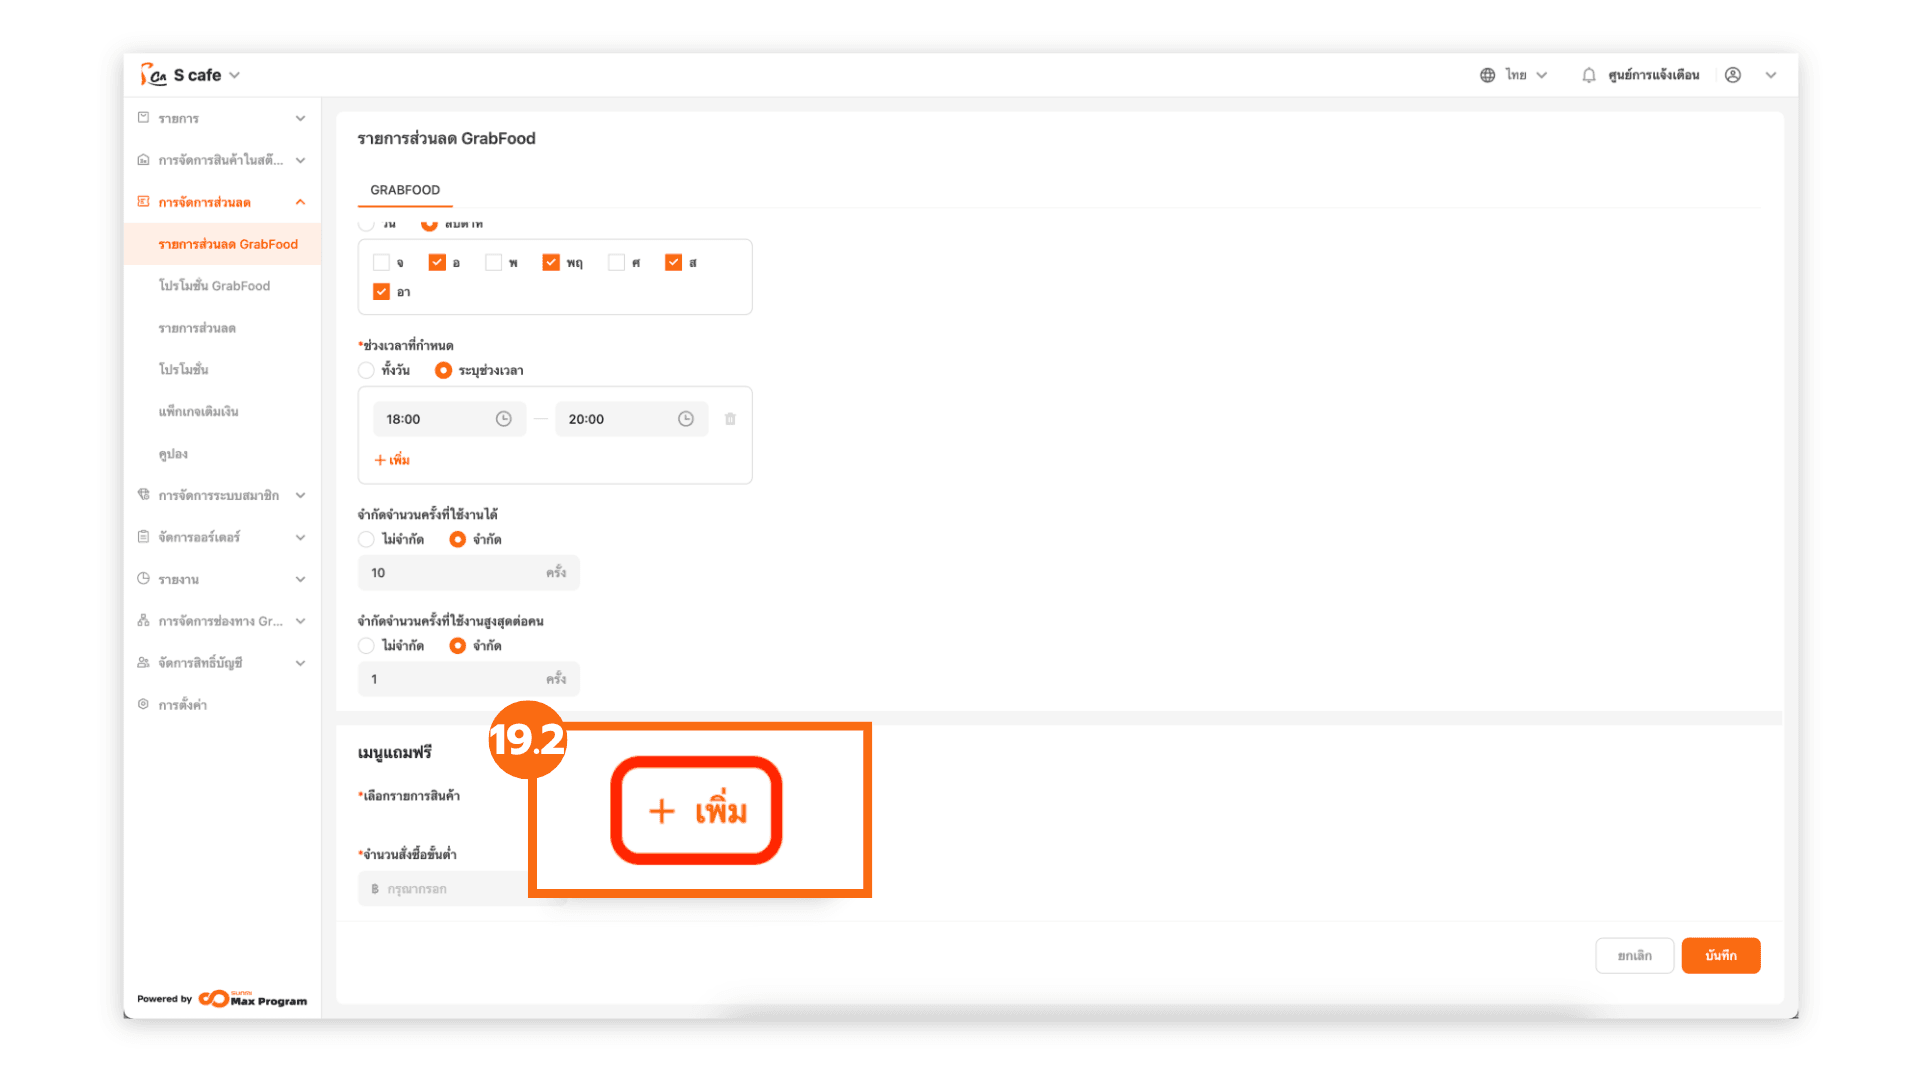Click the user account profile icon
1920x1080 pixels.
pyautogui.click(x=1733, y=75)
